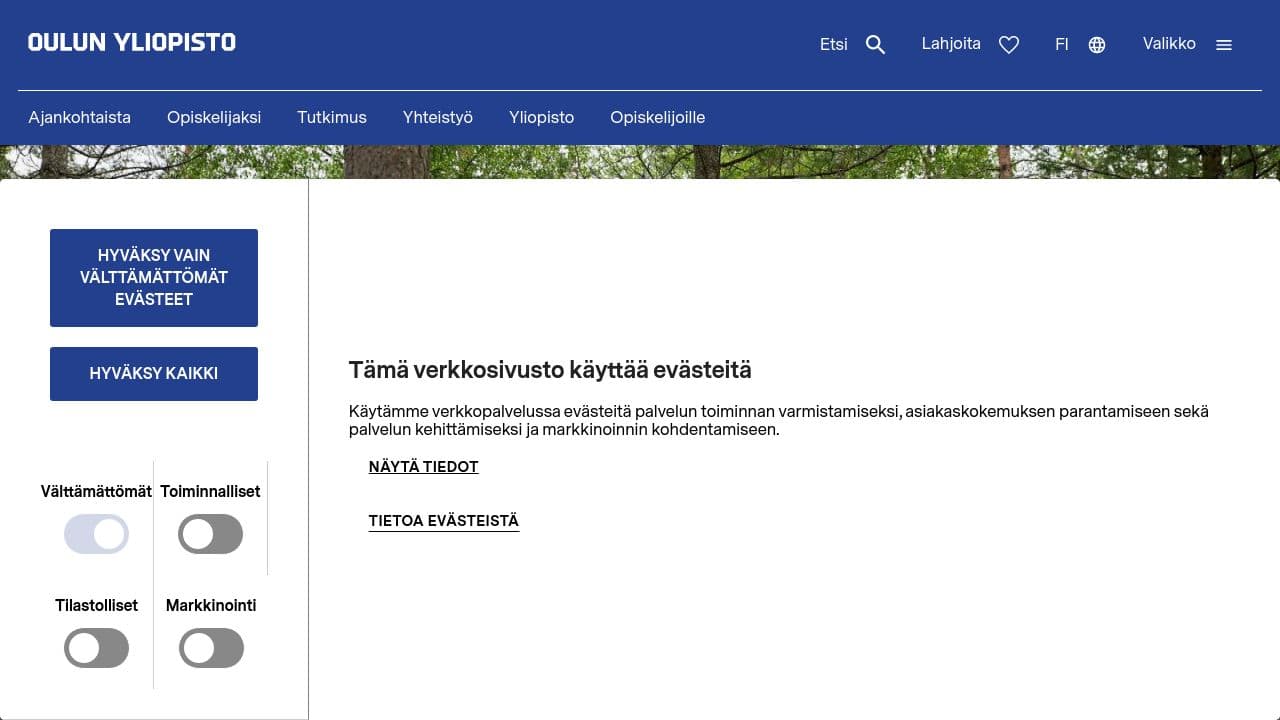
Task: Expand NÄYTÄ TIEDOT cookie details
Action: pos(423,466)
